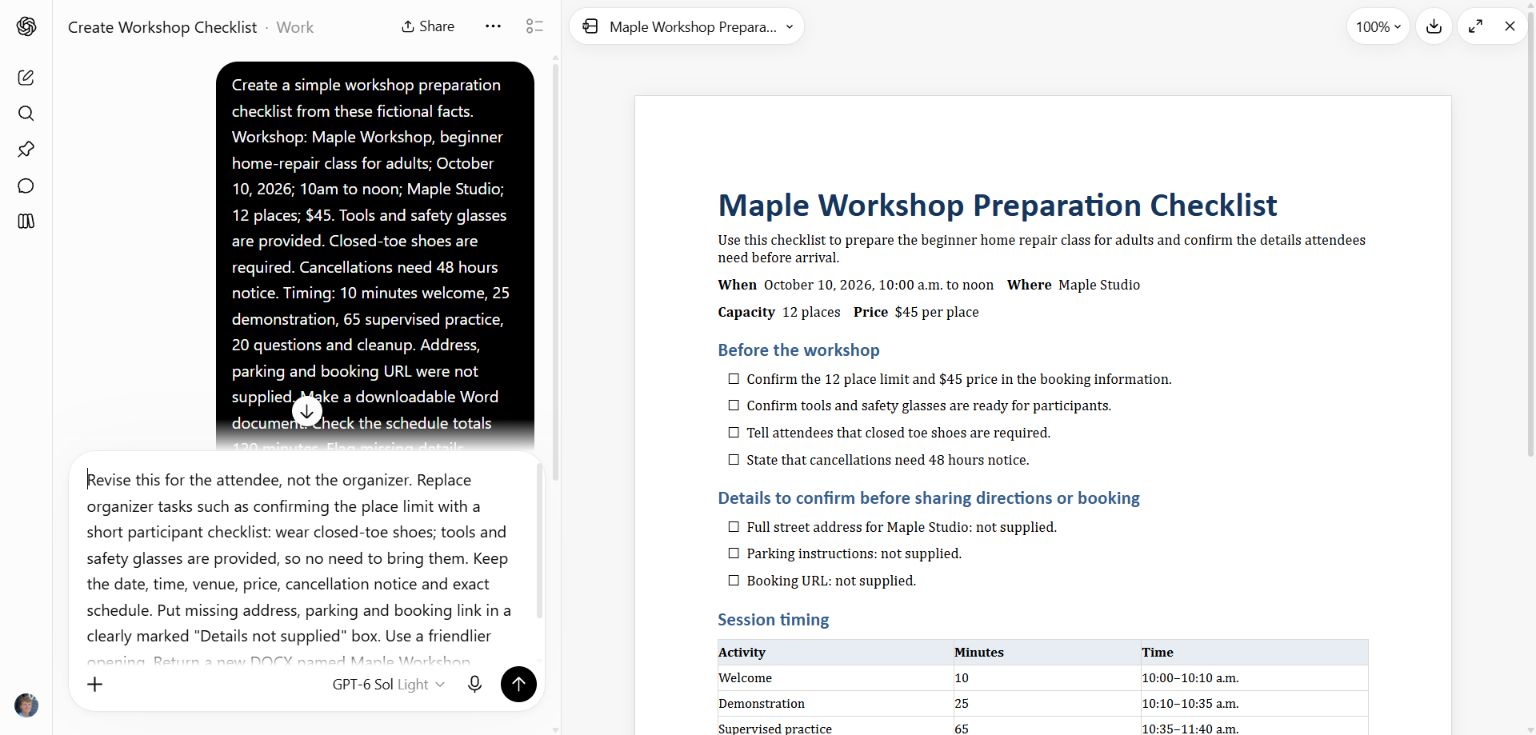Click the Work project label
1536x735 pixels.
click(x=295, y=28)
